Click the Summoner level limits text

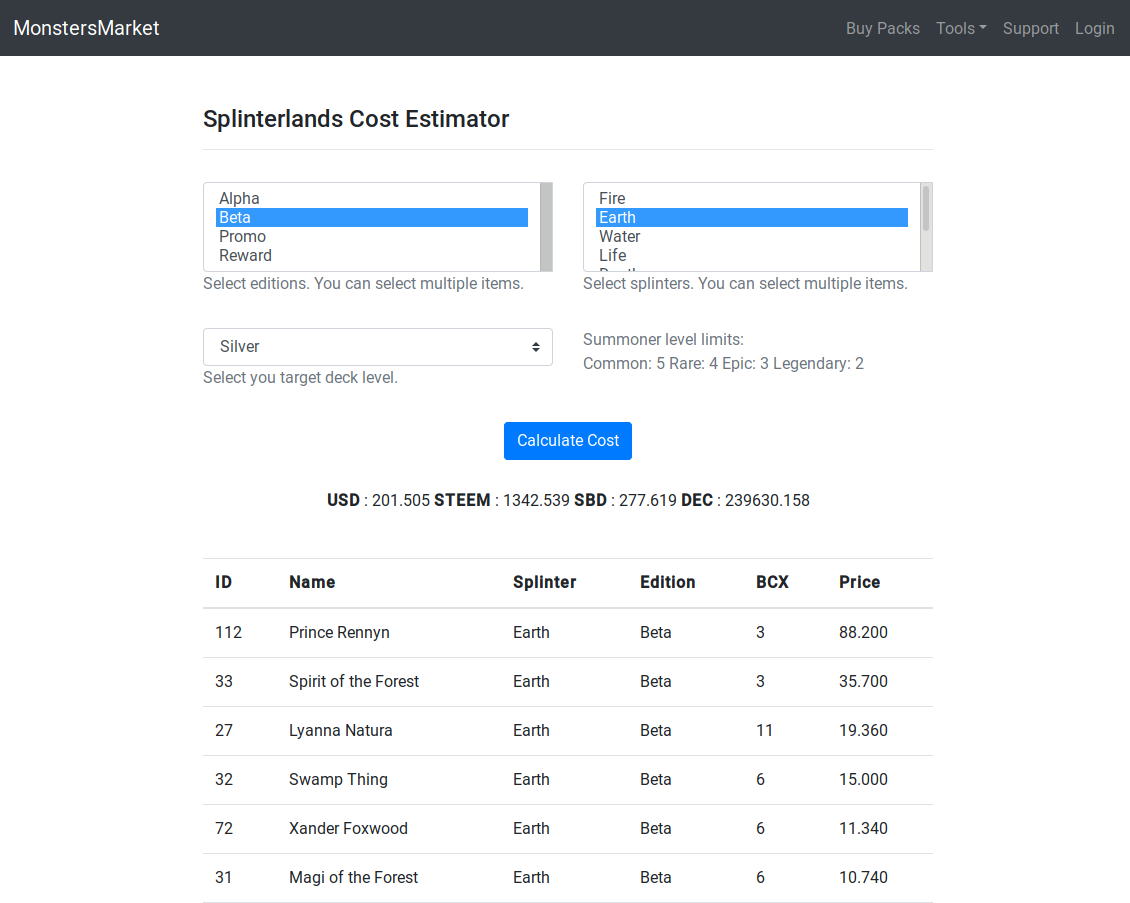663,339
